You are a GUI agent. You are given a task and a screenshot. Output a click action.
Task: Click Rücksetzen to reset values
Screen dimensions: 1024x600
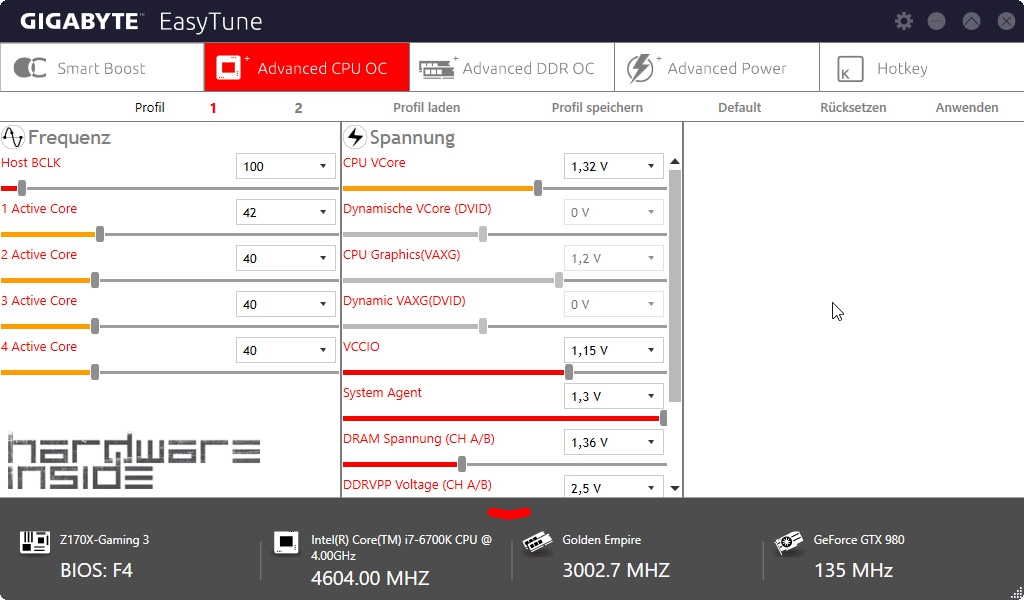[853, 108]
